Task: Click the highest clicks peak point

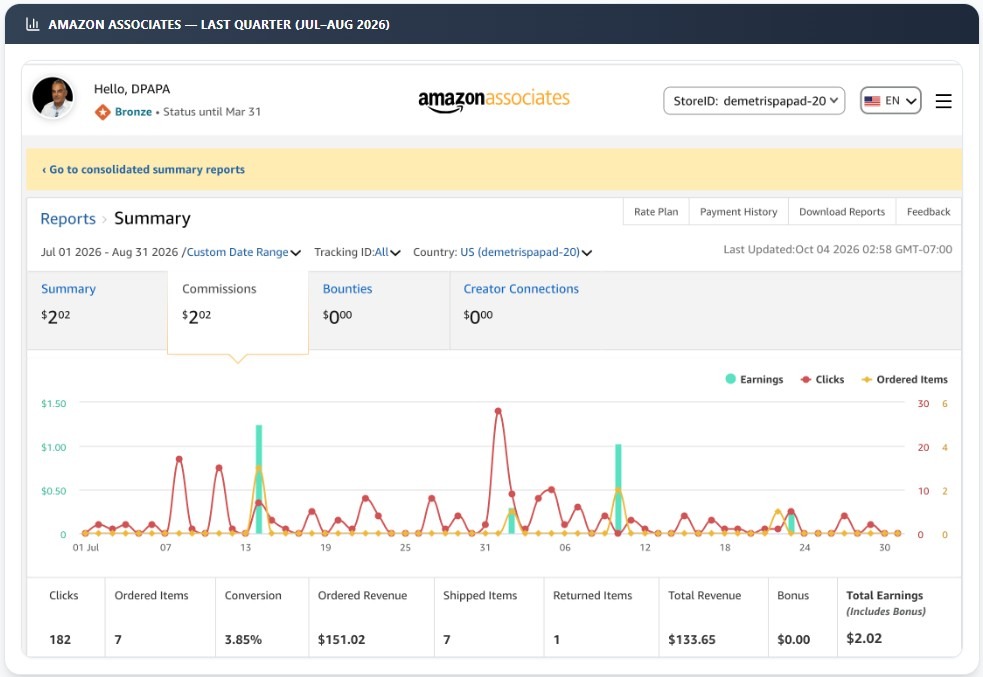Action: pyautogui.click(x=498, y=411)
